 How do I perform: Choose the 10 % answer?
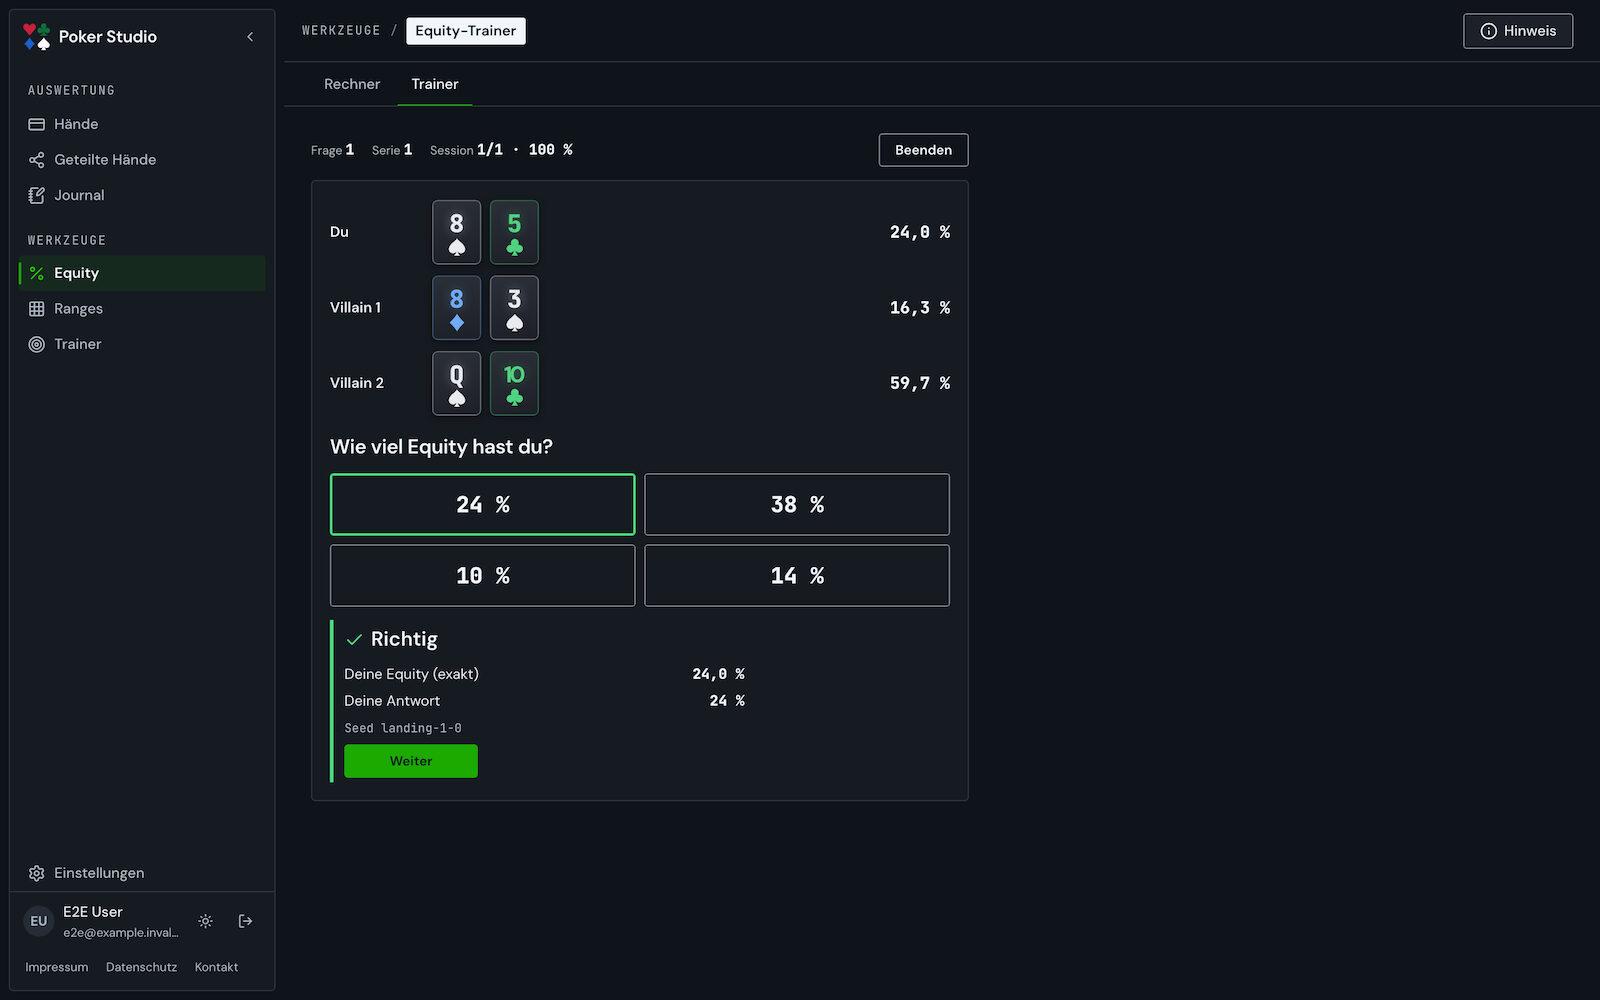point(483,576)
